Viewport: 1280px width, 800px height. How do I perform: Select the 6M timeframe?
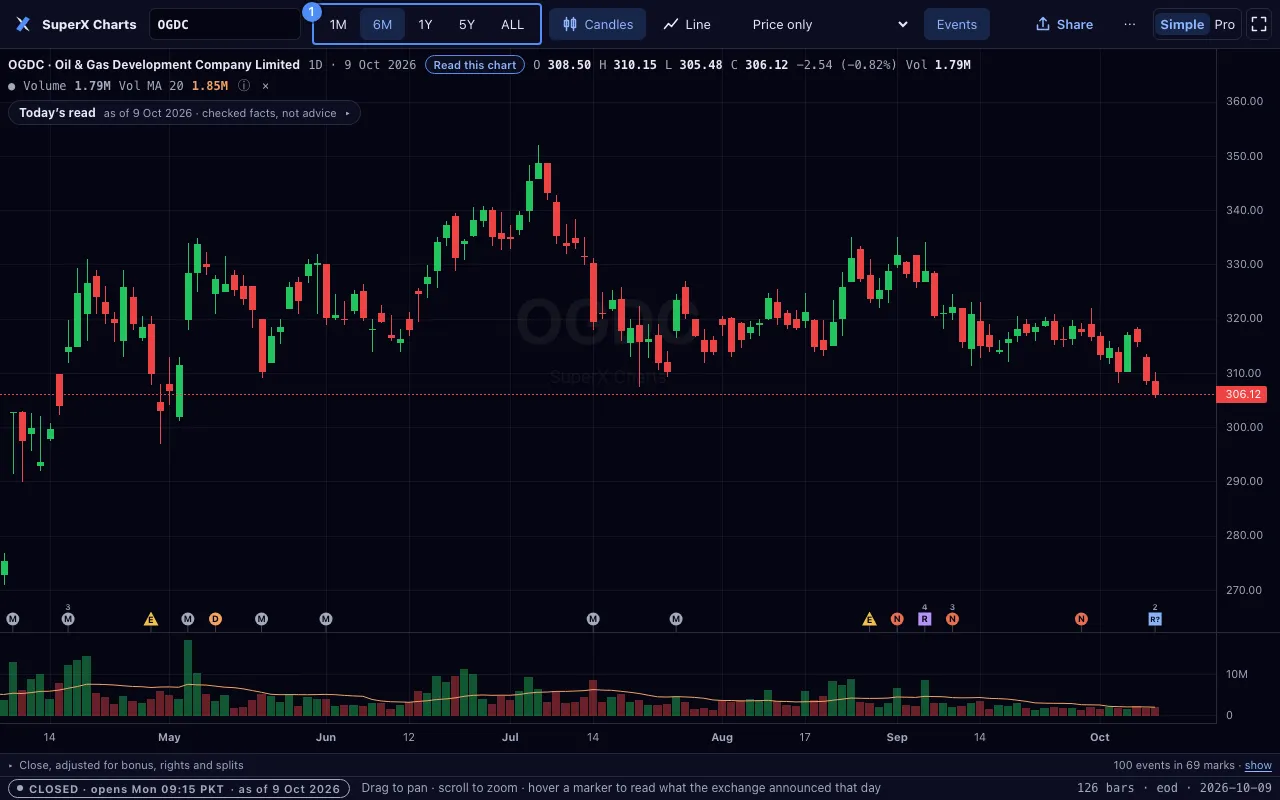coord(382,24)
